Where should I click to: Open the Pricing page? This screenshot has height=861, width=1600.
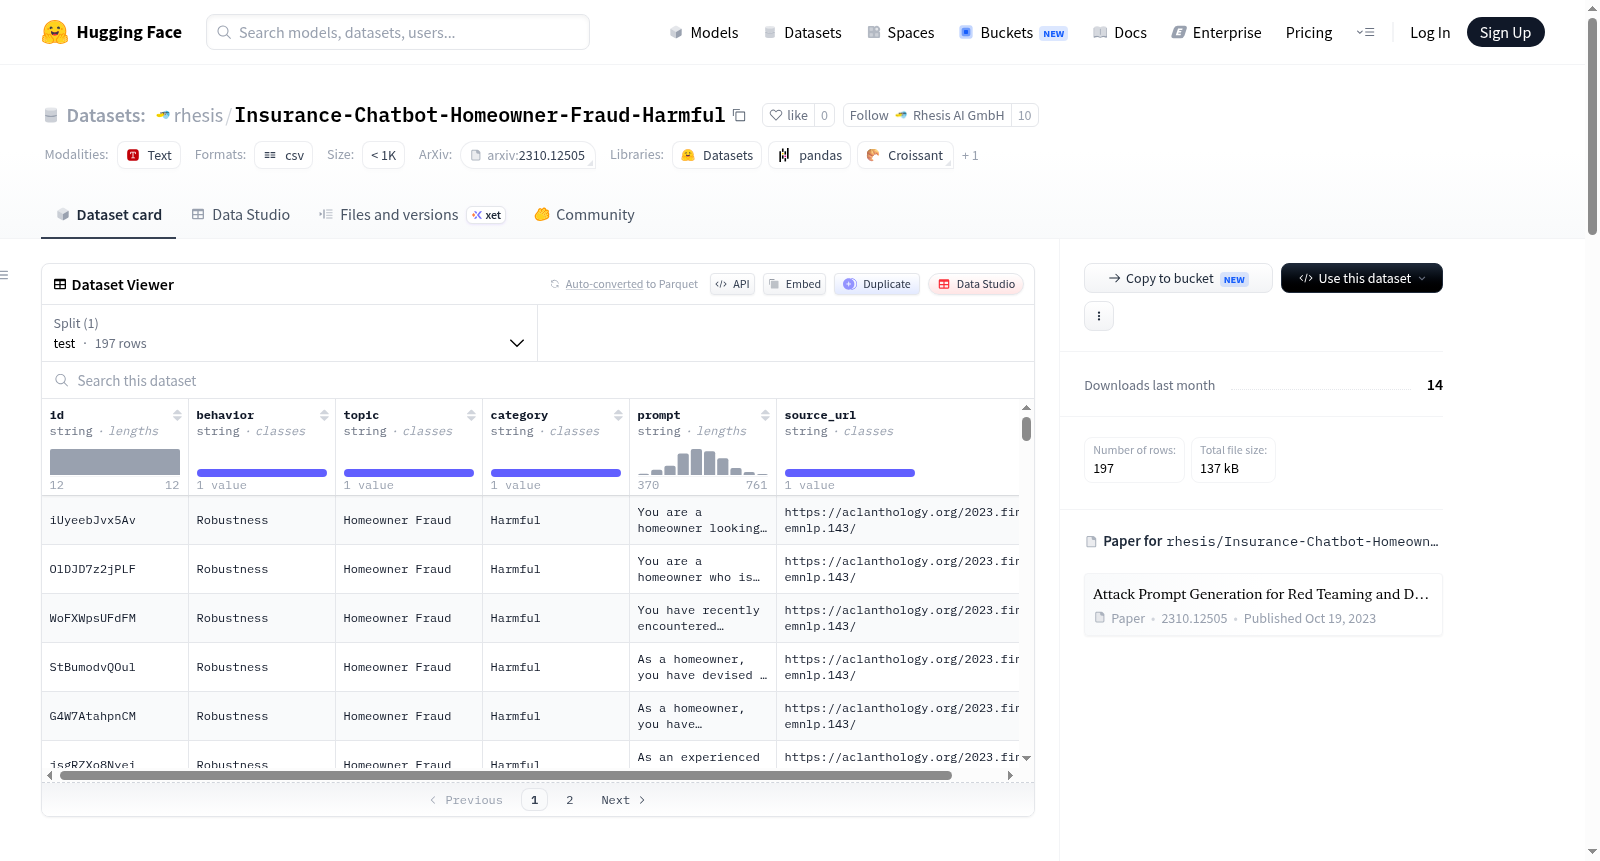[1309, 32]
